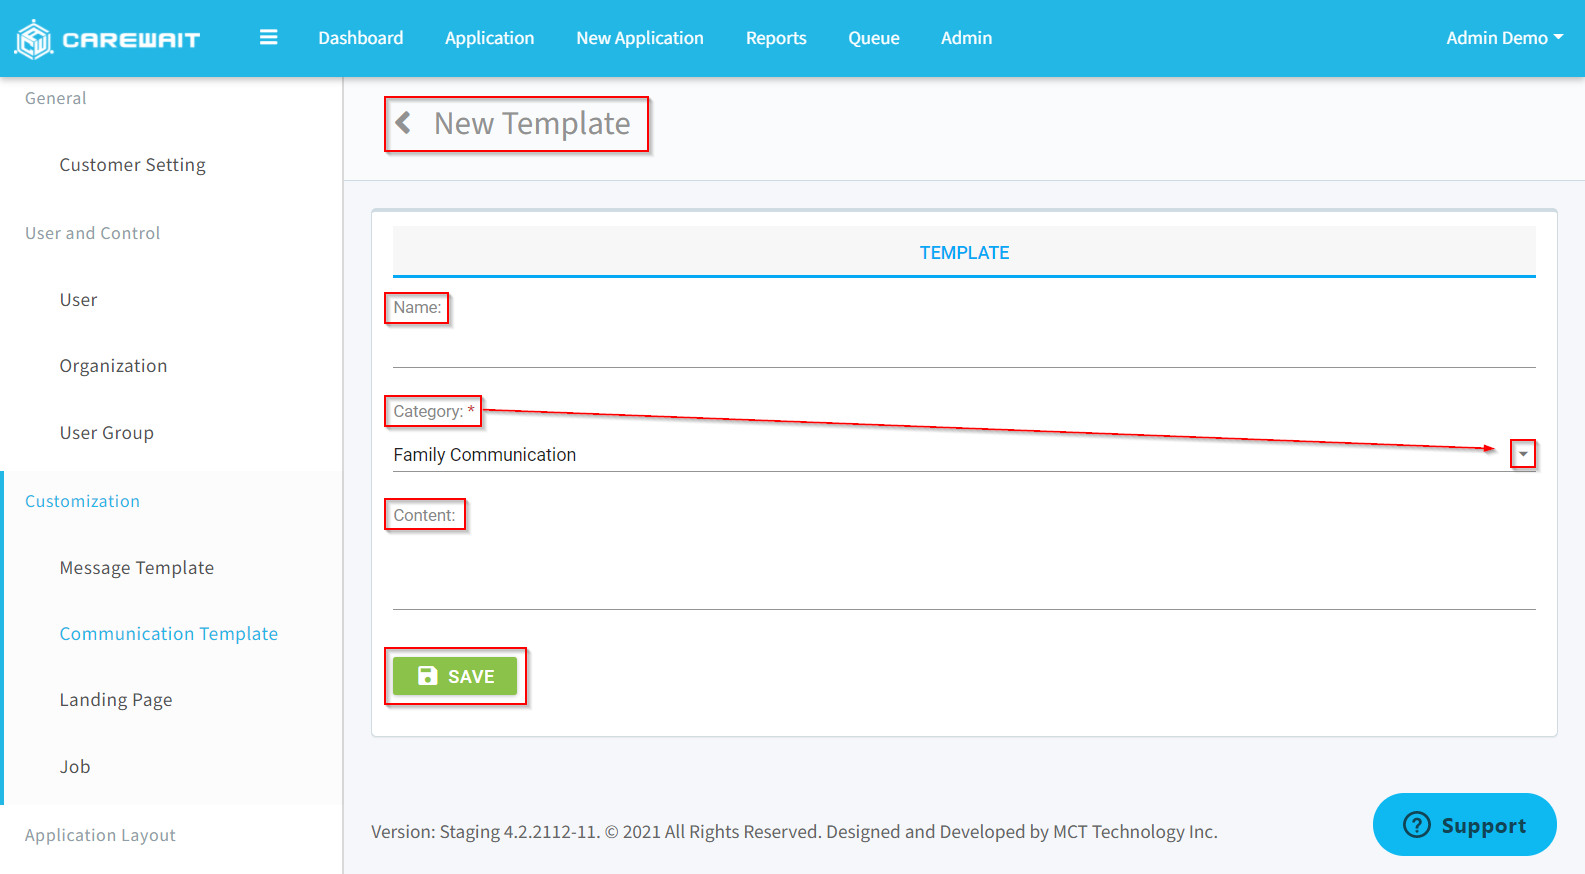The width and height of the screenshot is (1585, 874).
Task: Click into the Content text area
Action: [x=964, y=571]
